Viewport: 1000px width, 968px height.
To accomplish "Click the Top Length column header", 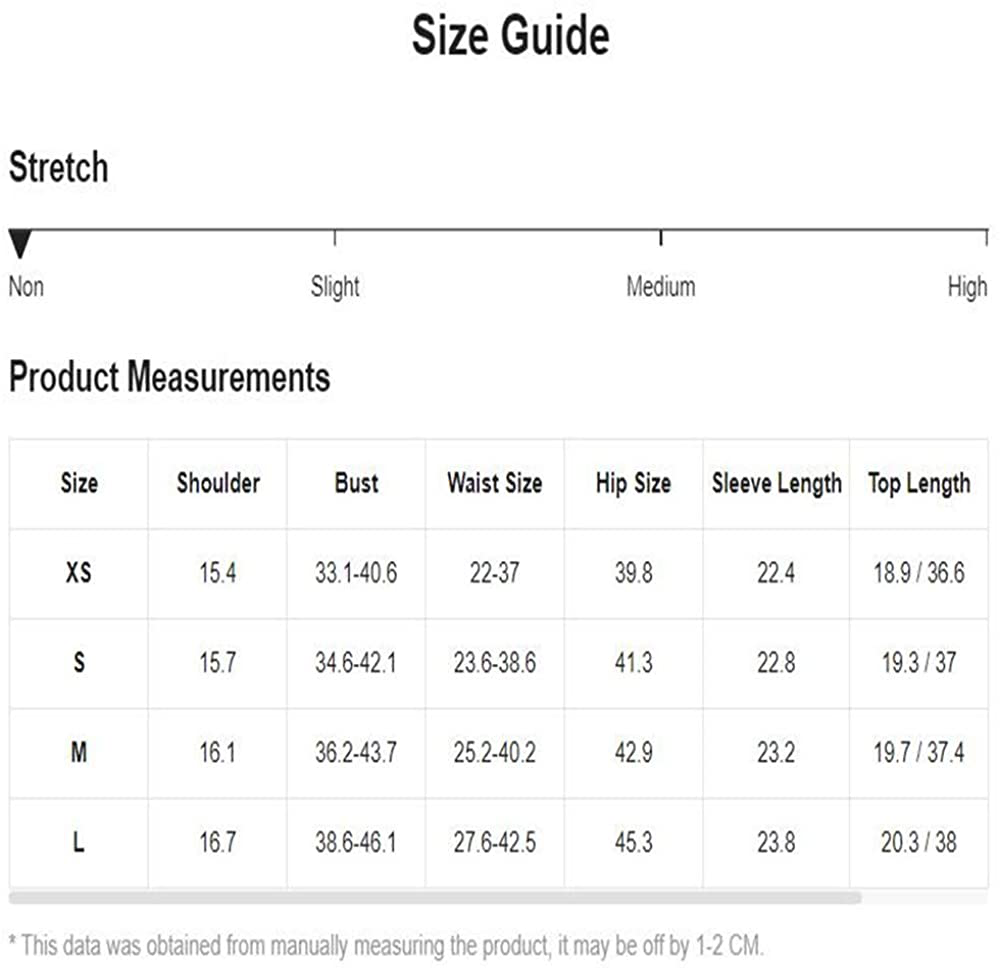I will pos(919,483).
